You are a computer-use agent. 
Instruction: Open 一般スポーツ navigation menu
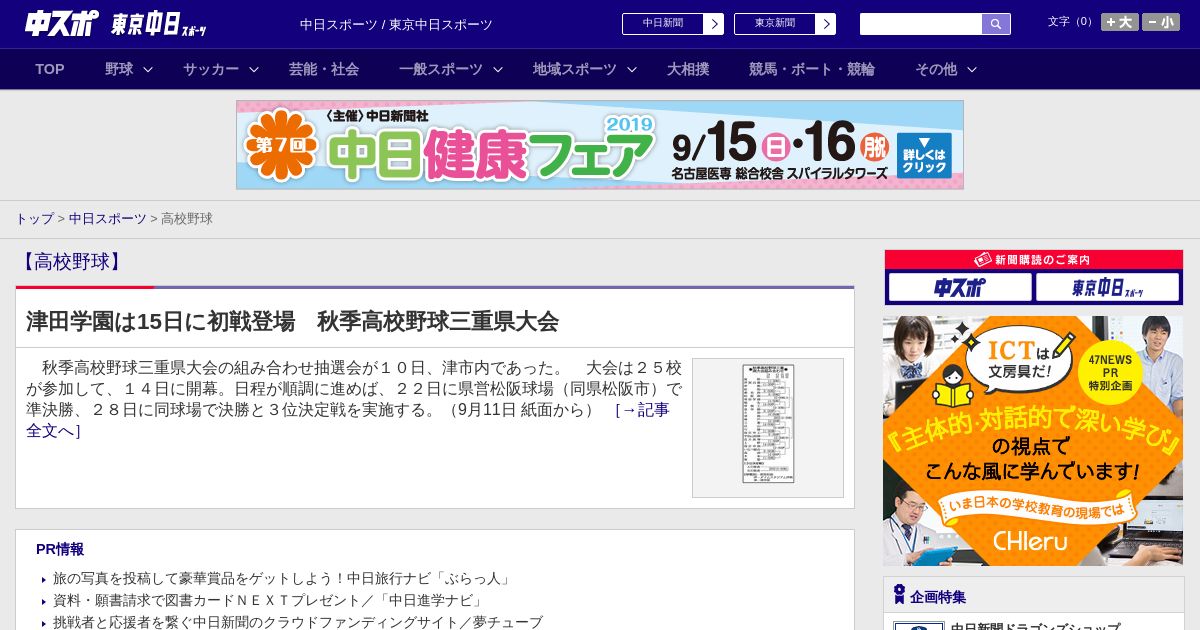pyautogui.click(x=441, y=69)
